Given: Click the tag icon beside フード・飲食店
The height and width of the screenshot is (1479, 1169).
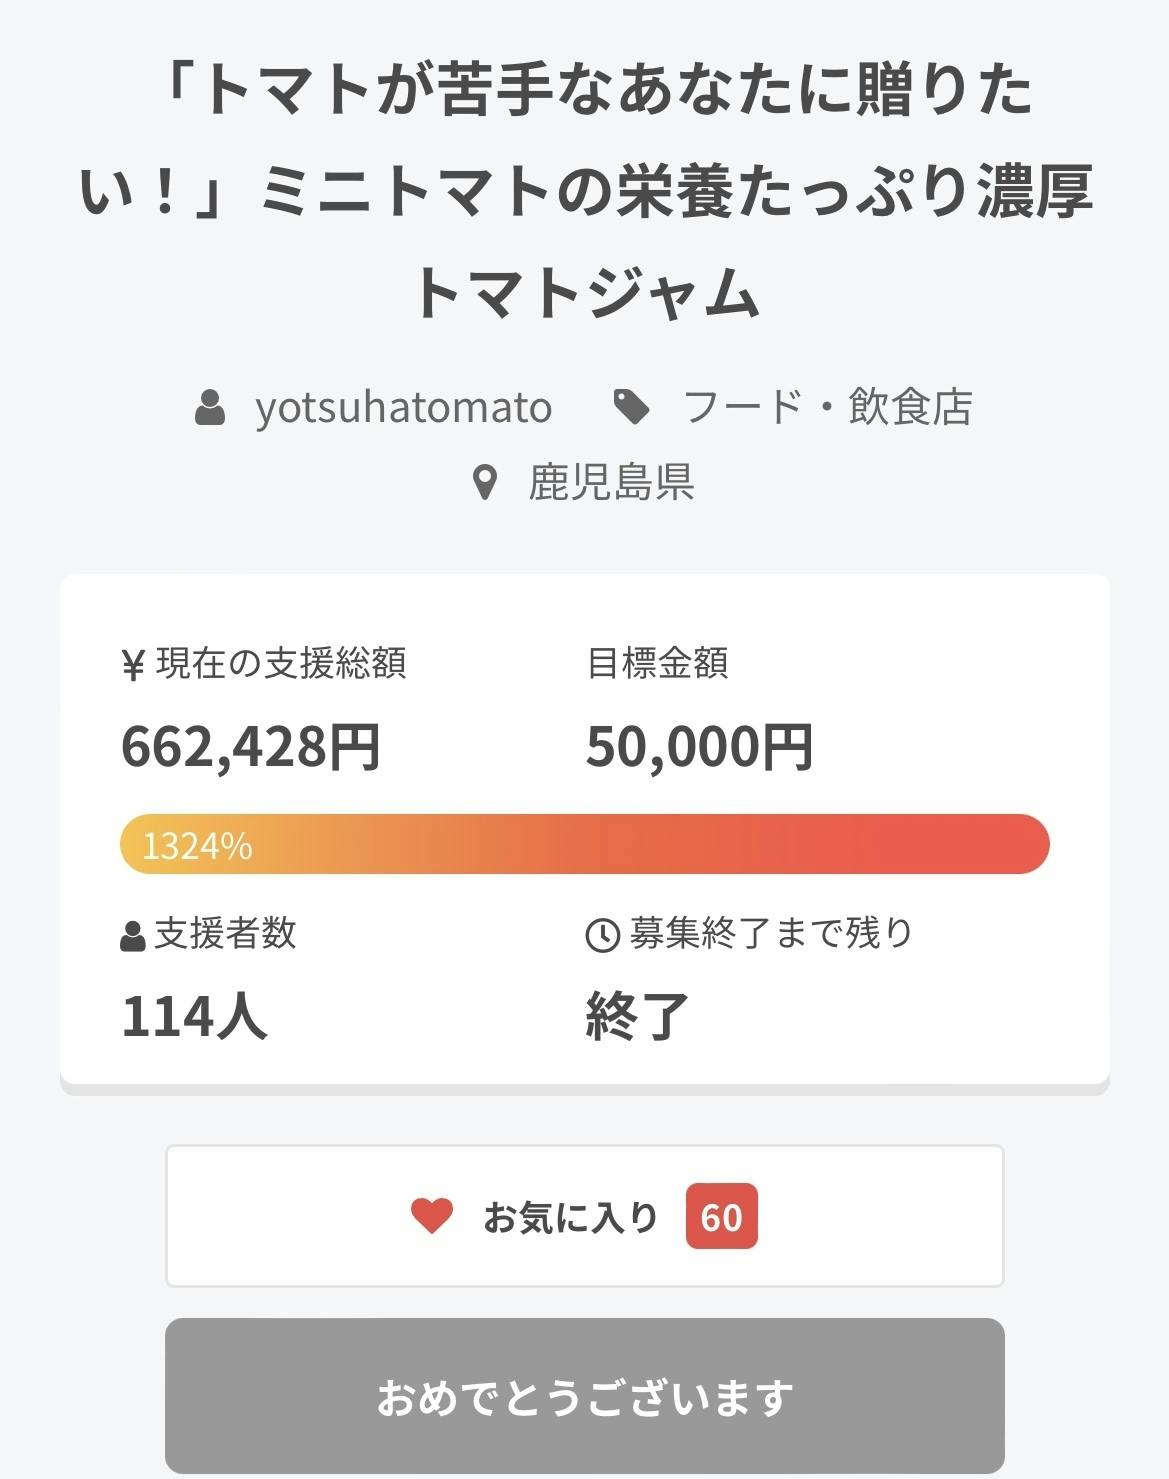Looking at the screenshot, I should pos(631,407).
